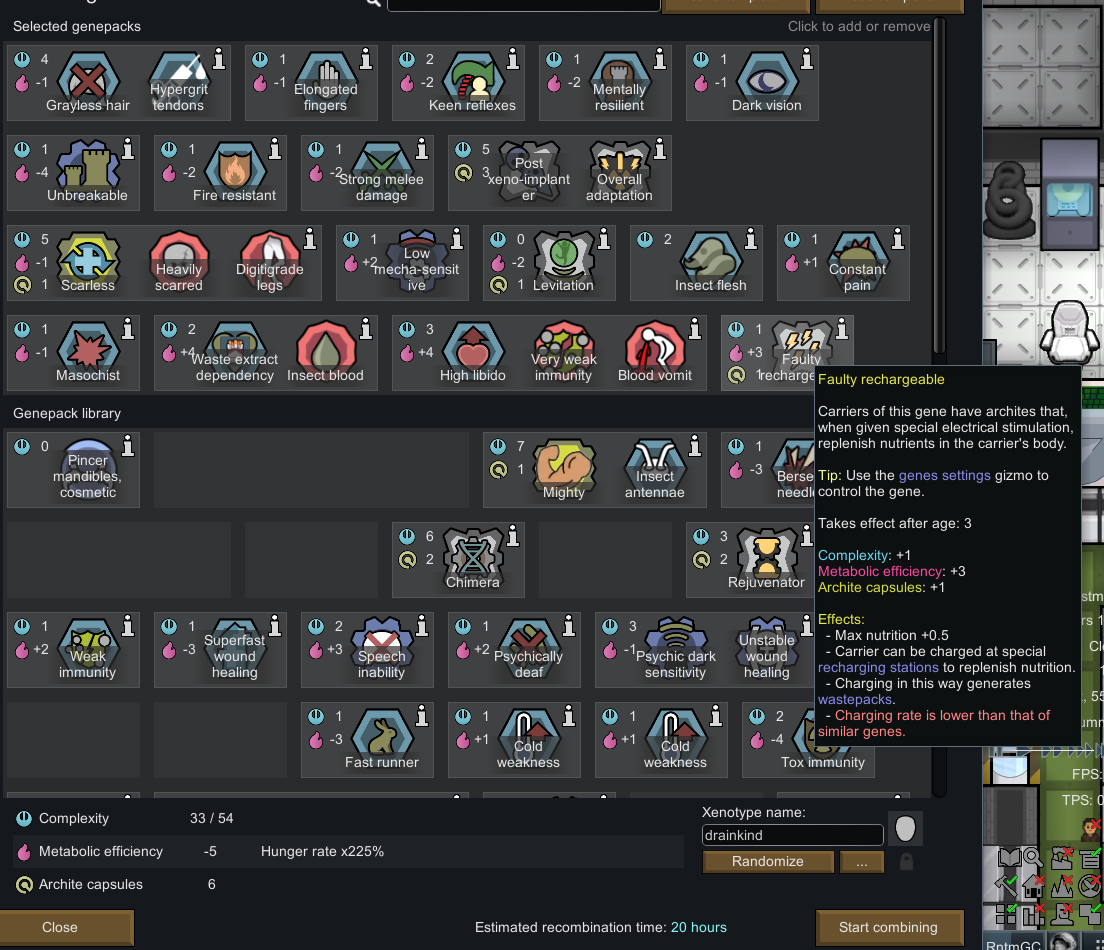Image resolution: width=1104 pixels, height=950 pixels.
Task: Toggle the lock icon beside Randomize
Action: click(x=907, y=861)
